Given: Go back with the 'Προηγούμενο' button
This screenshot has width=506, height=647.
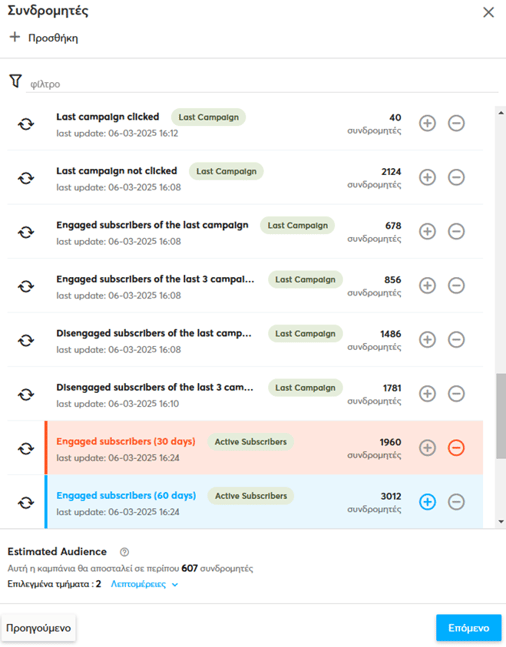Looking at the screenshot, I should 38,628.
